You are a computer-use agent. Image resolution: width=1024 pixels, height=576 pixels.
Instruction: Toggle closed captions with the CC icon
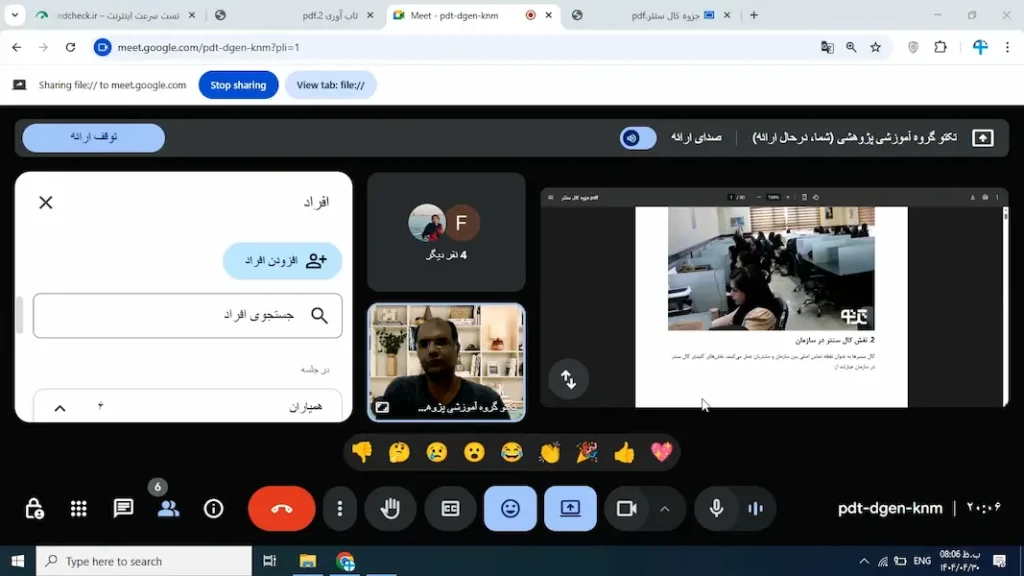pyautogui.click(x=450, y=508)
